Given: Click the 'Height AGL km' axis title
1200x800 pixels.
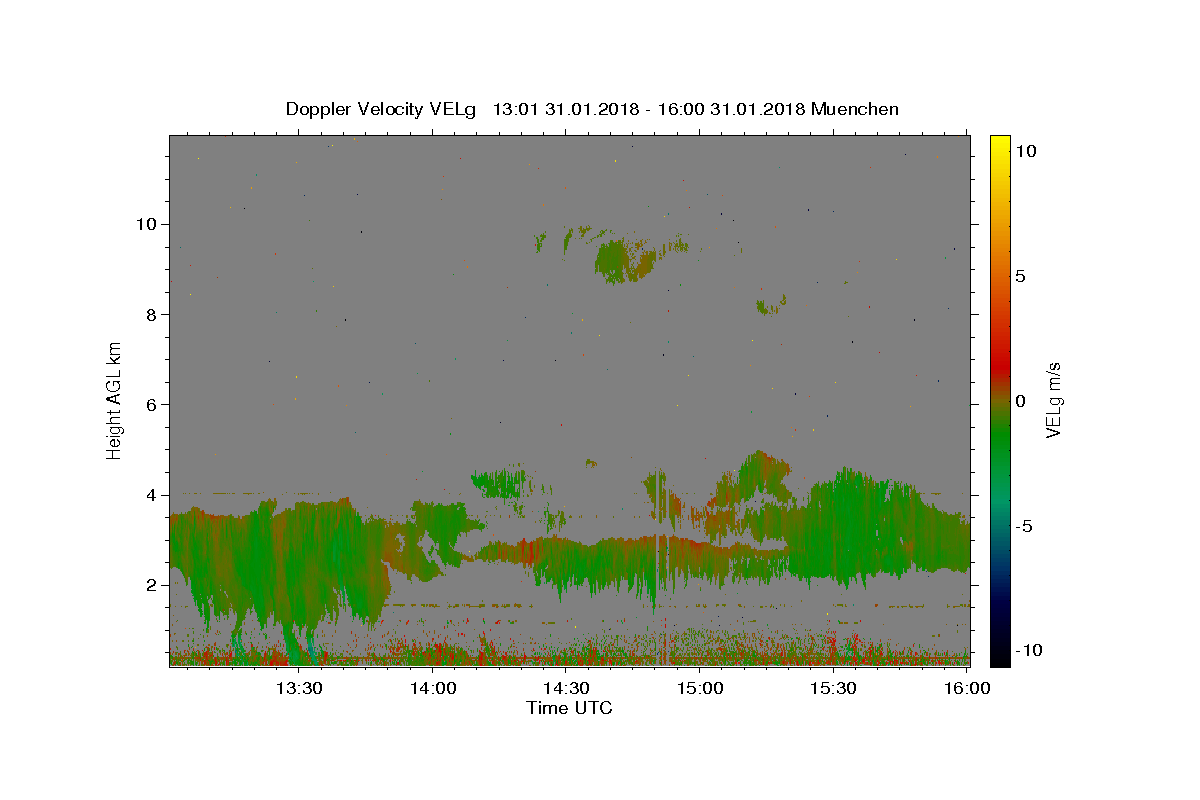Looking at the screenshot, I should click(x=115, y=400).
